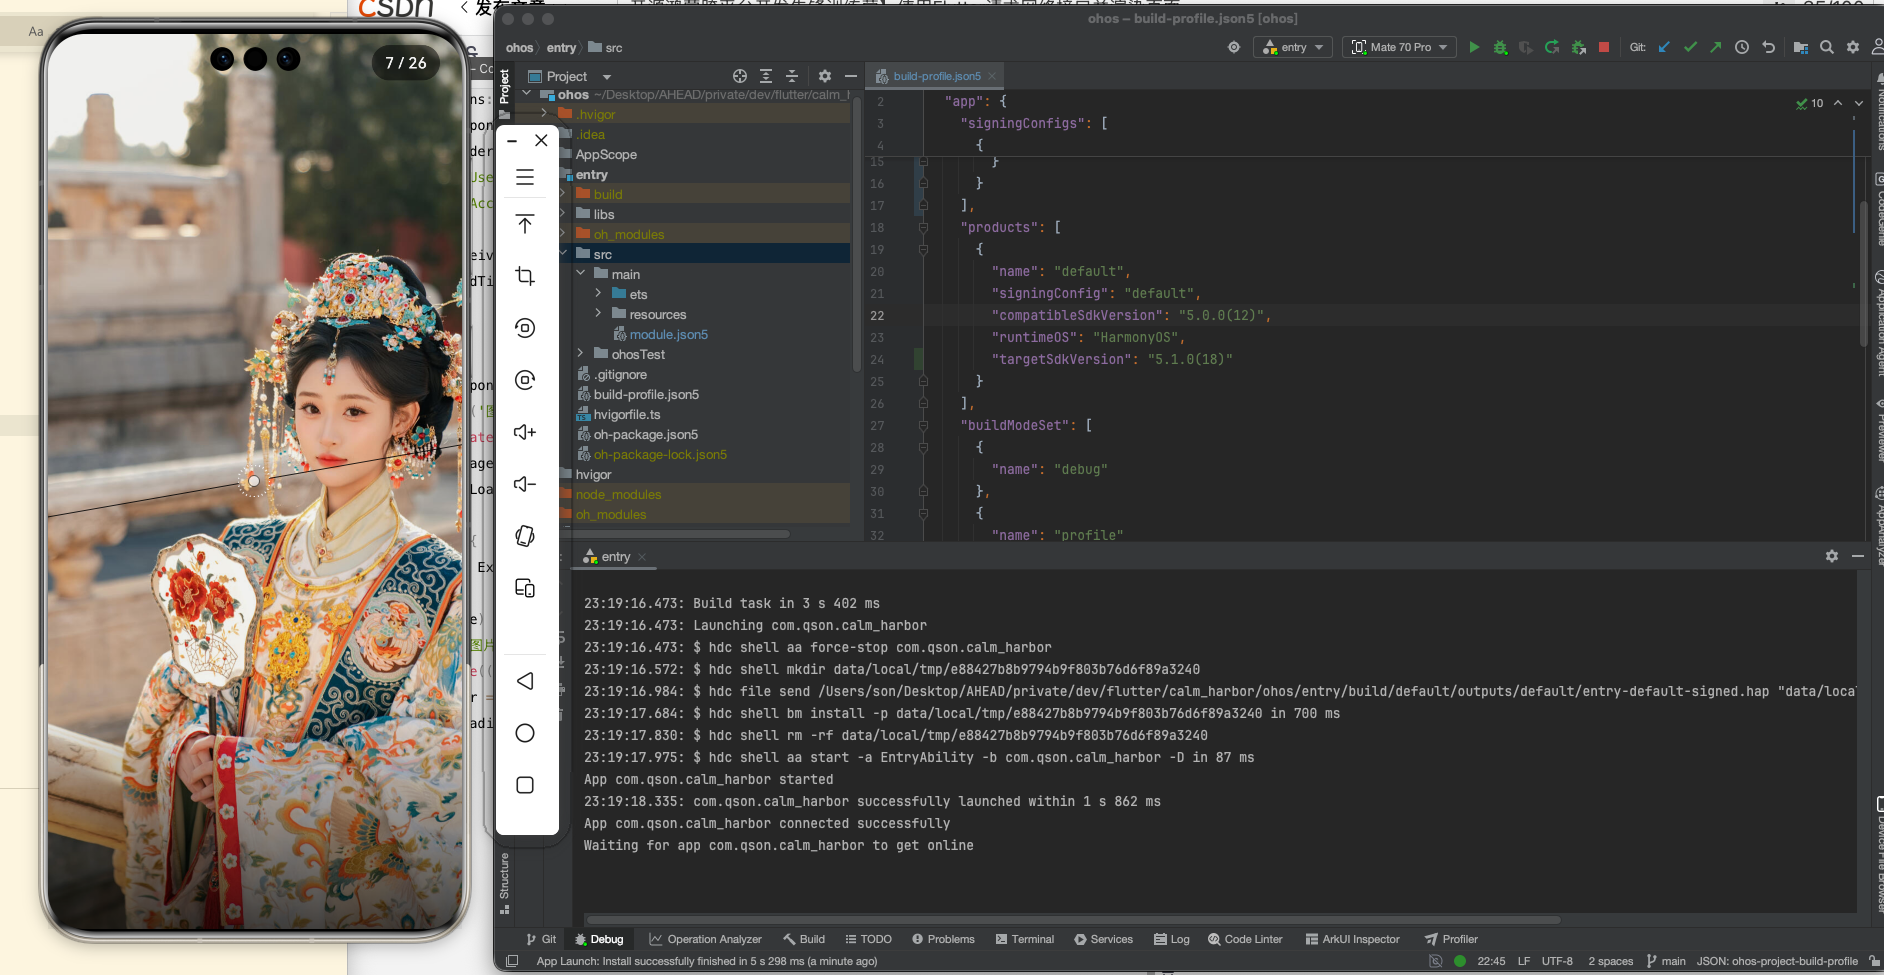This screenshot has width=1884, height=975.
Task: Go to next highlighted problem down arrow
Action: tap(1859, 103)
